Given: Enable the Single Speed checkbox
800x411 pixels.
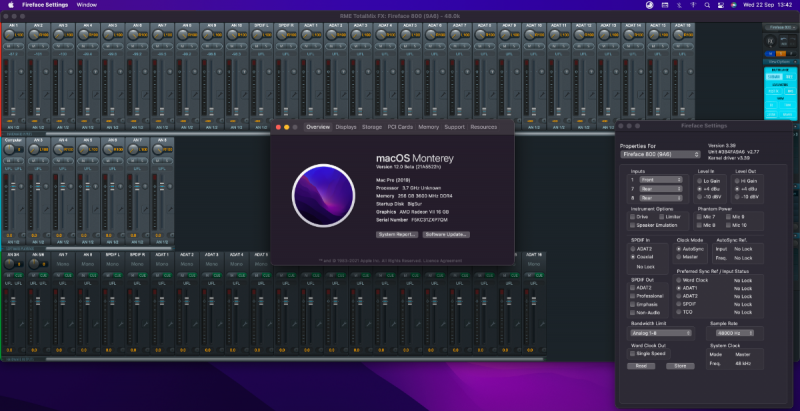Looking at the screenshot, I should 632,353.
